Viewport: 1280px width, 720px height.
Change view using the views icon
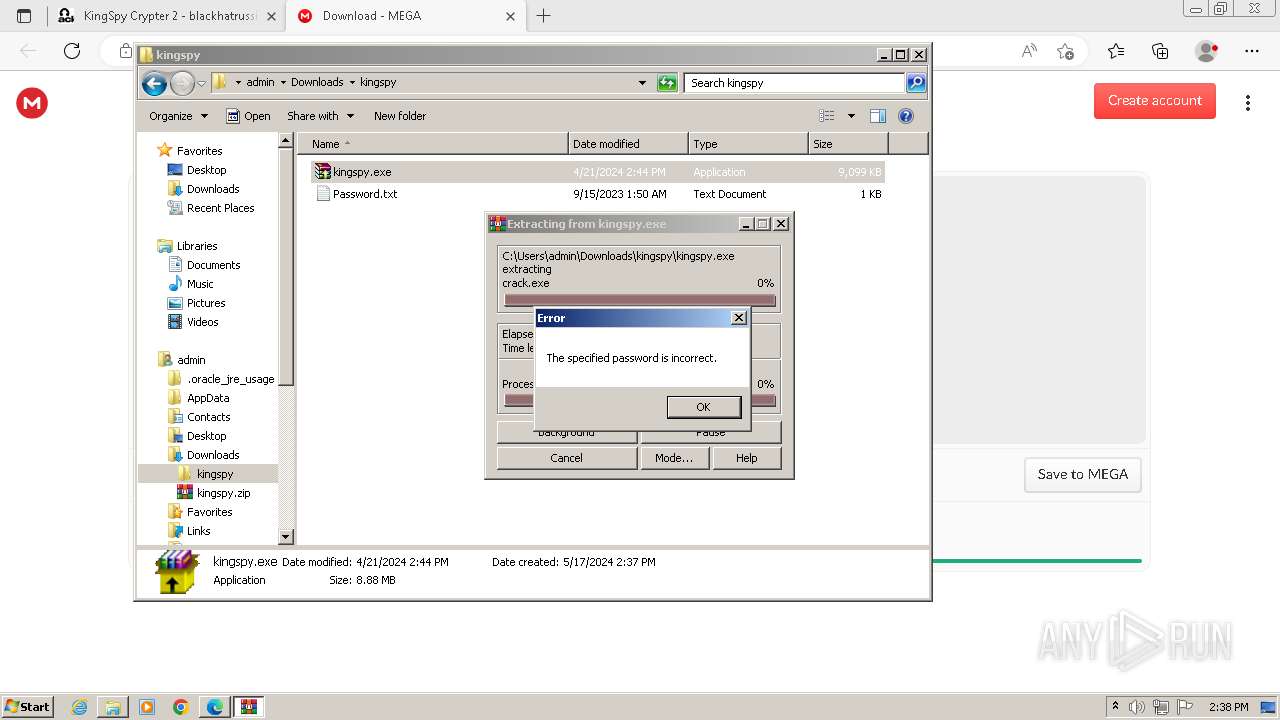point(827,116)
